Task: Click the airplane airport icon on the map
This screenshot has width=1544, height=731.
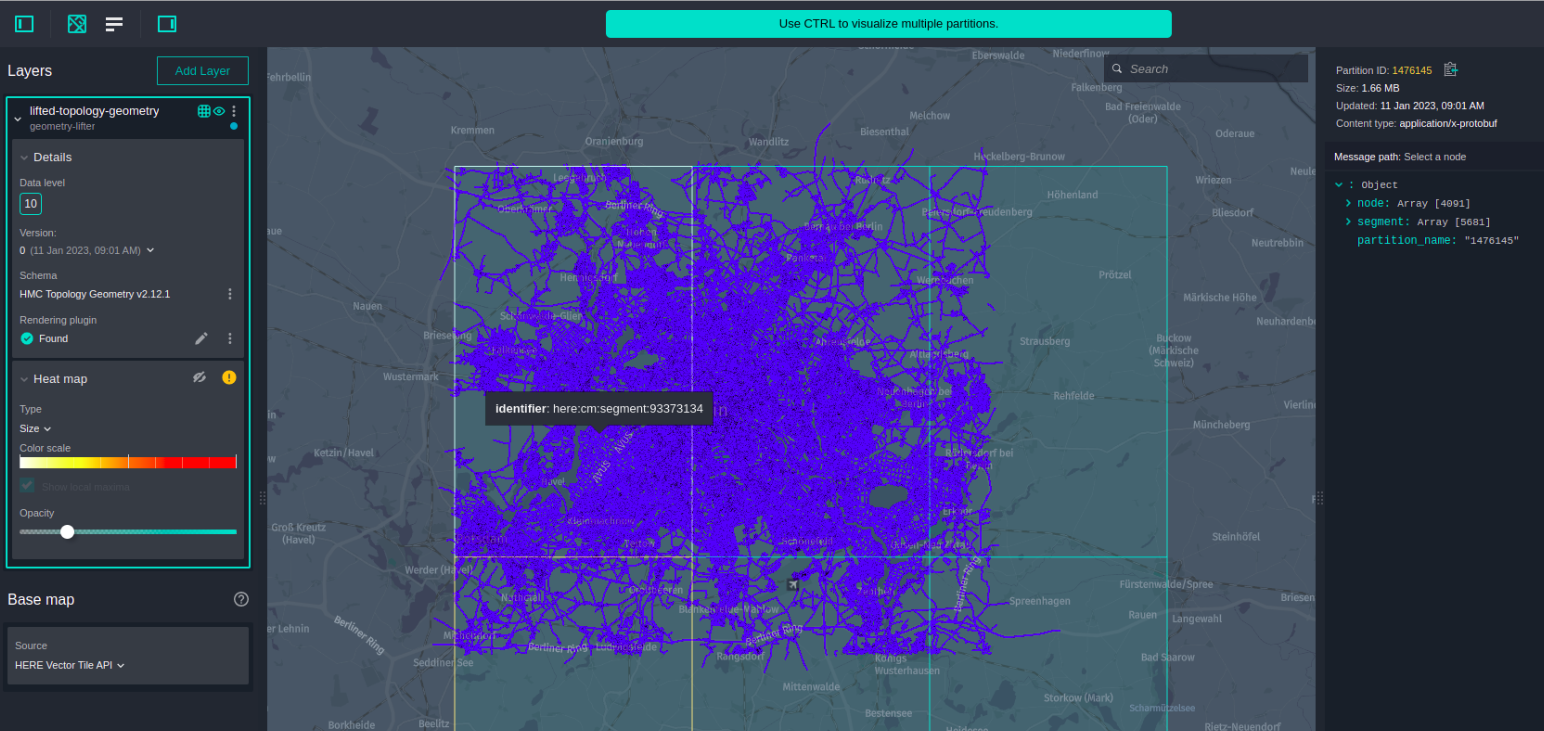Action: coord(793,583)
